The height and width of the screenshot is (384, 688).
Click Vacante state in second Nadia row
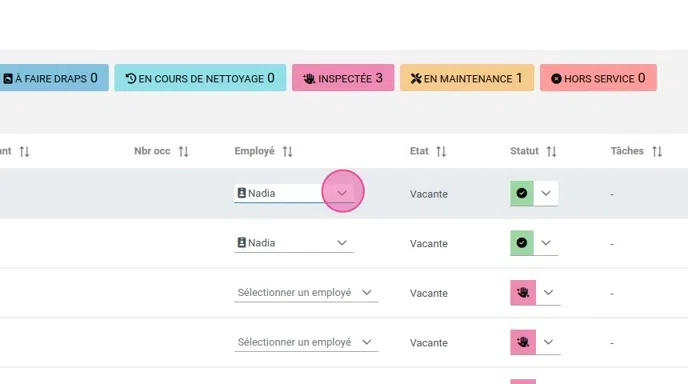429,244
